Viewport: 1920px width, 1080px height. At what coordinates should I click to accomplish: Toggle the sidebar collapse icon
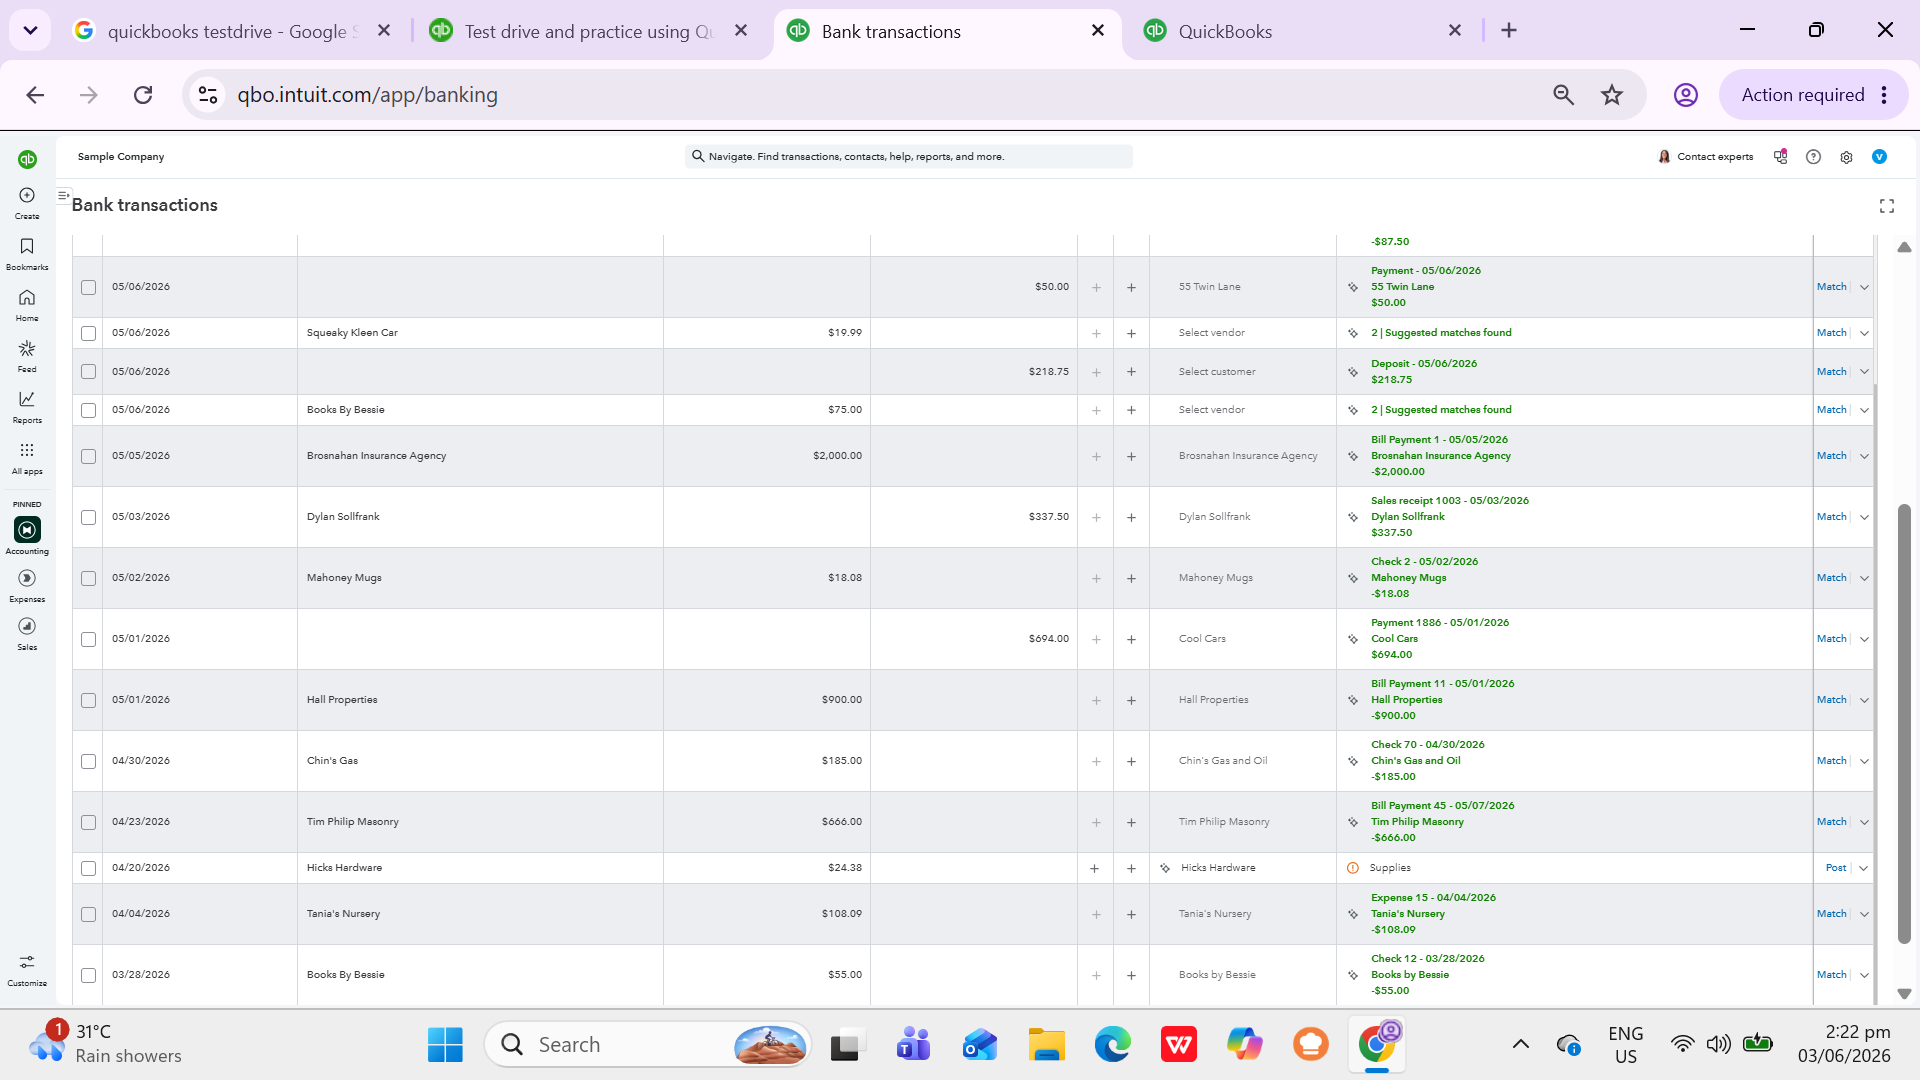(64, 195)
